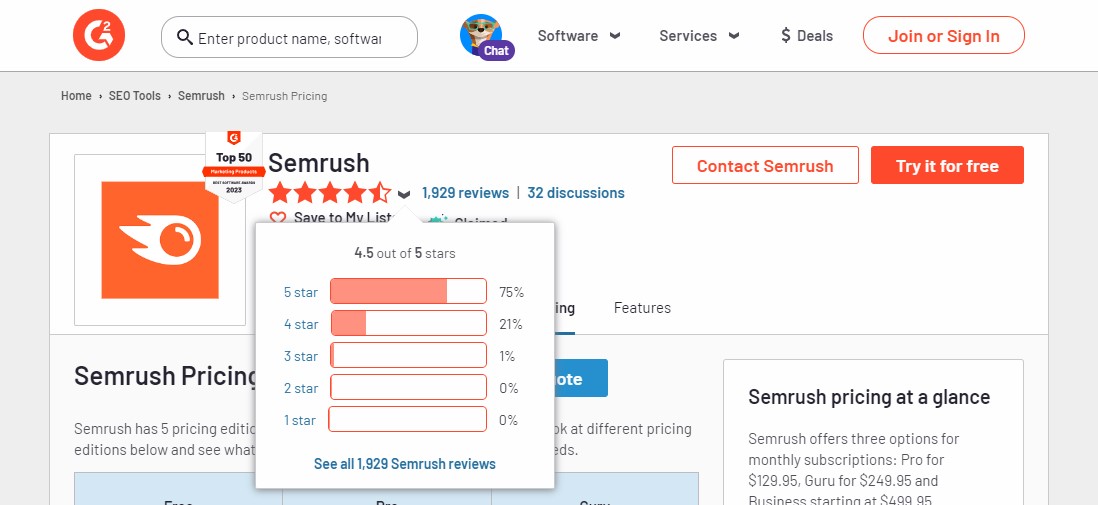
Task: Click the 5 star rating bar
Action: click(408, 291)
